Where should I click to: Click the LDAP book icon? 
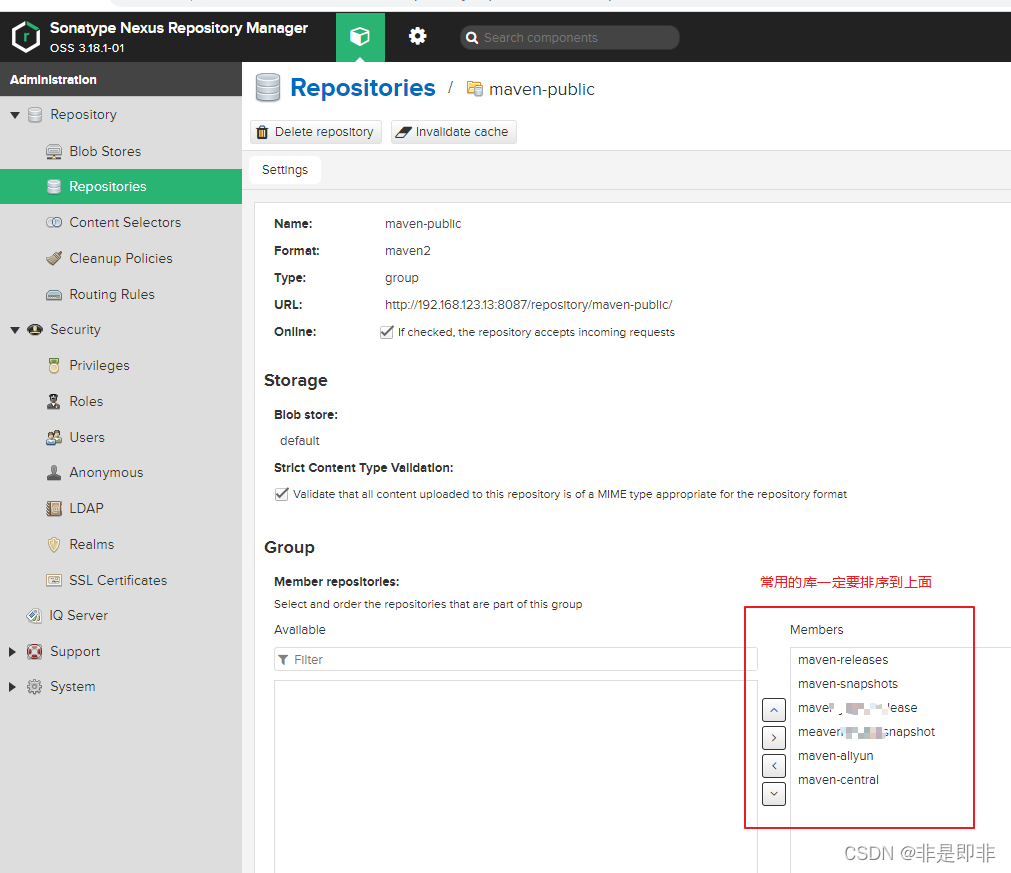point(54,509)
